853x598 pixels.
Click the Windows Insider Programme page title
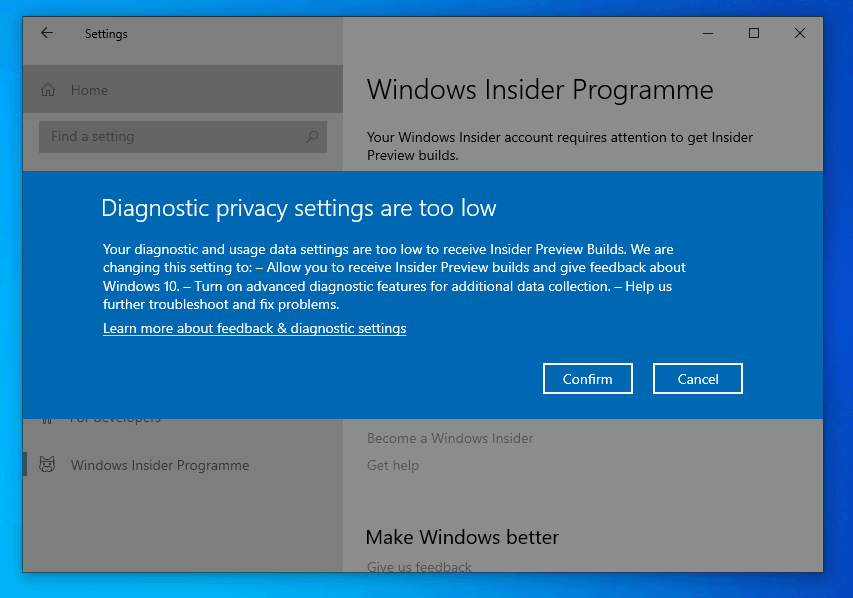click(540, 90)
